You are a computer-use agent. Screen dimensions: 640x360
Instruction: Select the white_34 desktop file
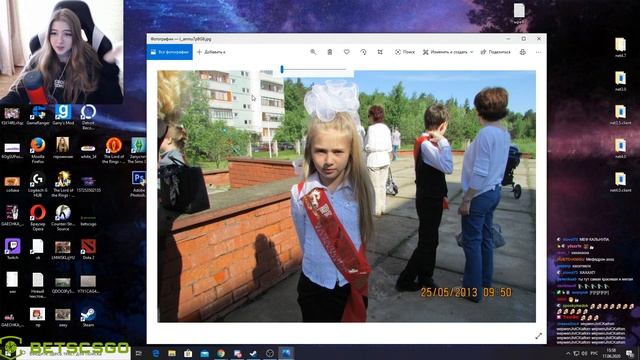[88, 150]
